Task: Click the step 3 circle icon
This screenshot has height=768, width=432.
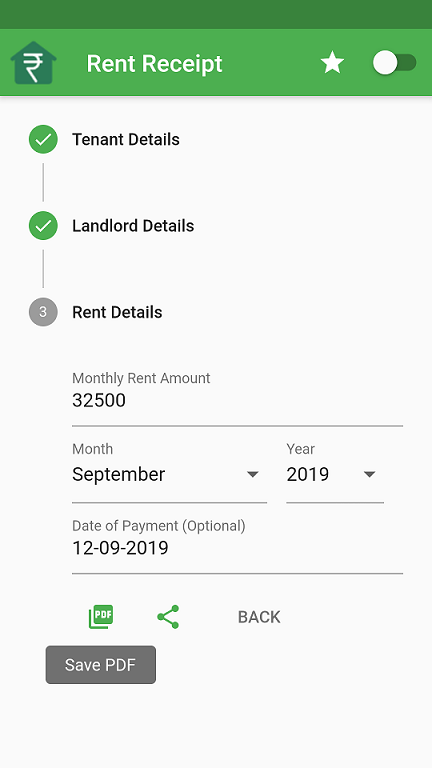Action: click(x=43, y=312)
